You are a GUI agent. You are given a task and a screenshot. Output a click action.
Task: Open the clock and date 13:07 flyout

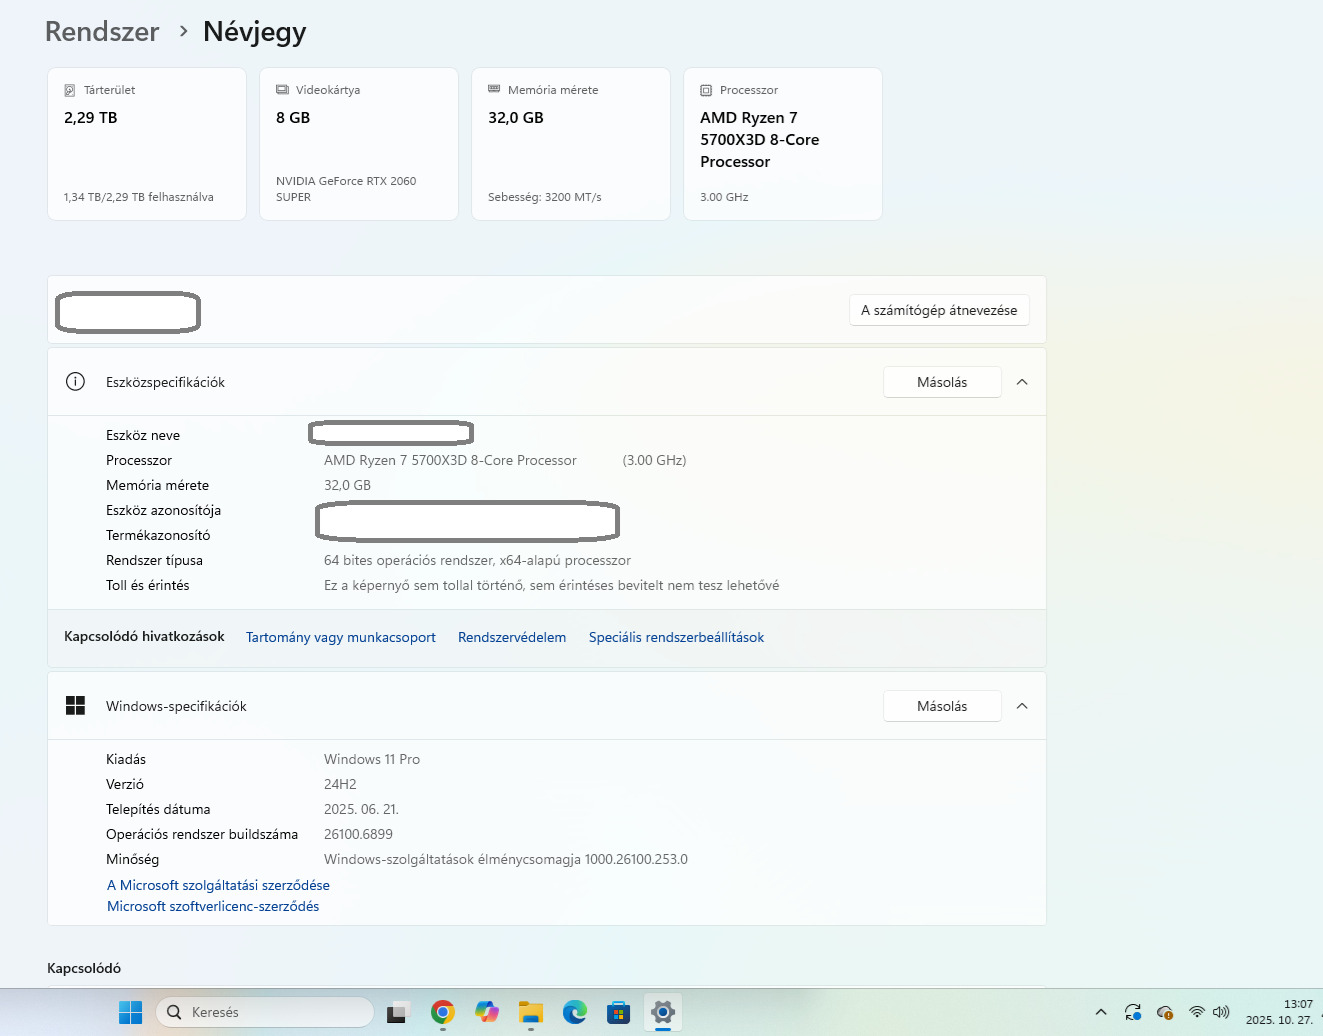[x=1280, y=1012]
